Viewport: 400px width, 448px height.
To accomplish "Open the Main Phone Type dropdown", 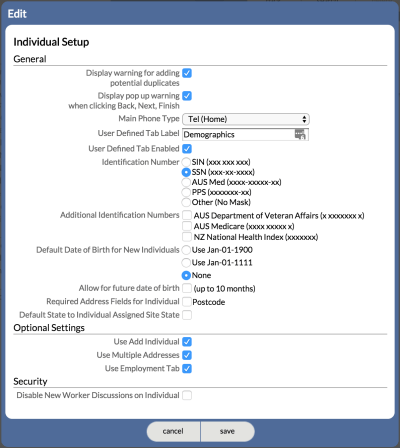I will click(246, 119).
